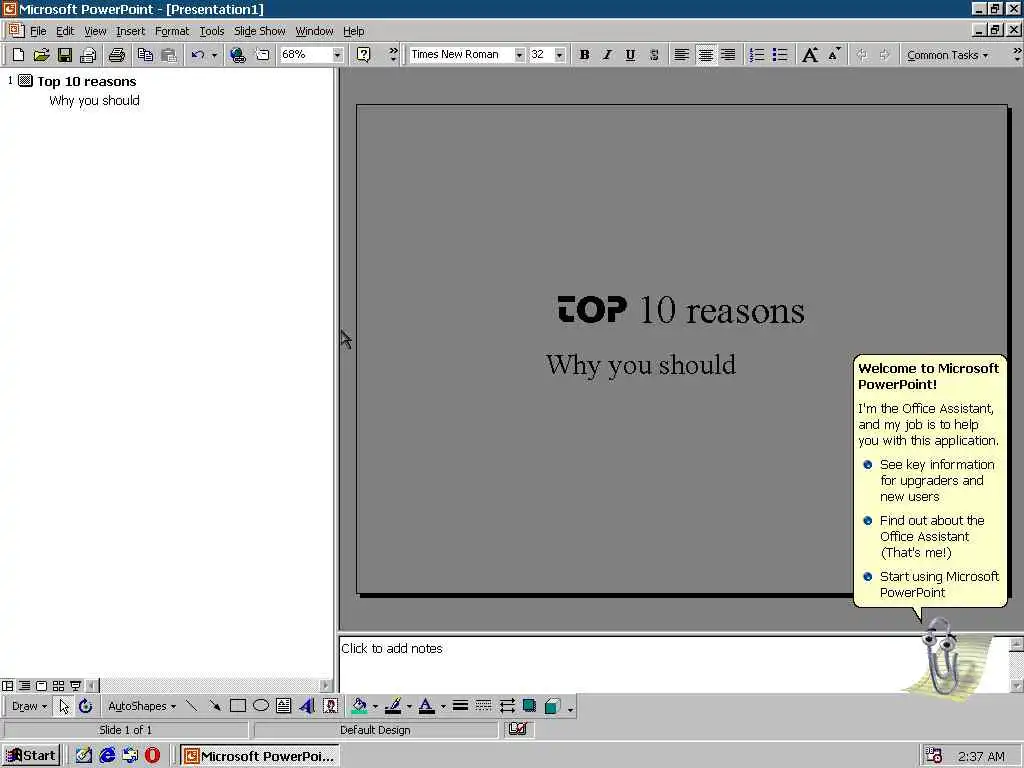Open the Slide Show menu

(259, 31)
